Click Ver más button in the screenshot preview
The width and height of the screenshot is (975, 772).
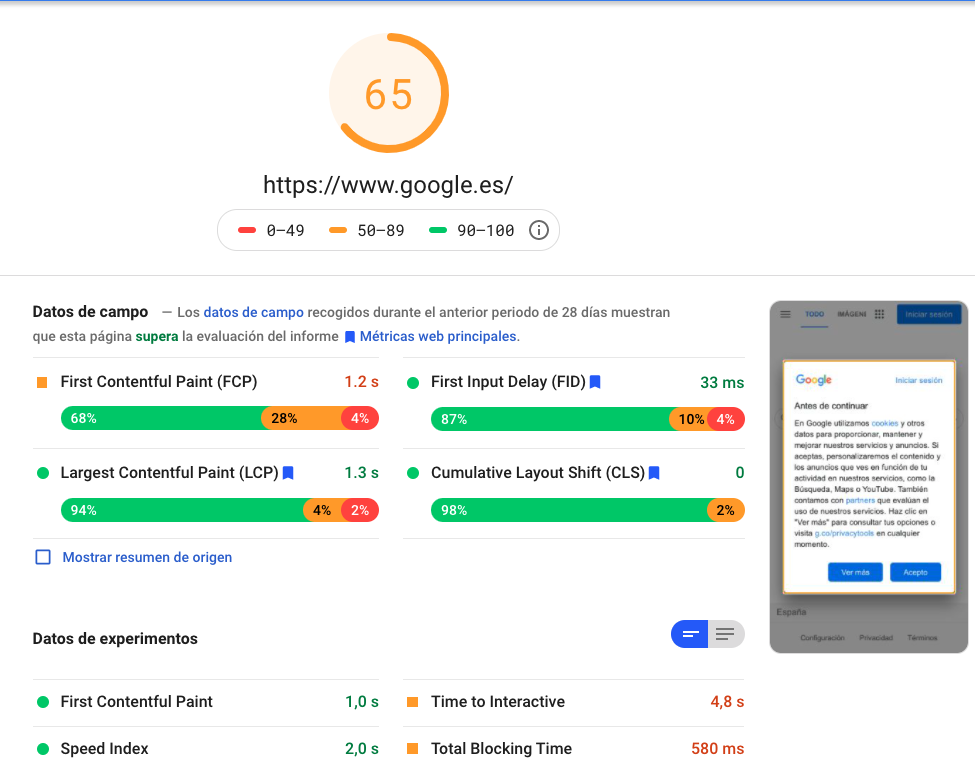855,572
